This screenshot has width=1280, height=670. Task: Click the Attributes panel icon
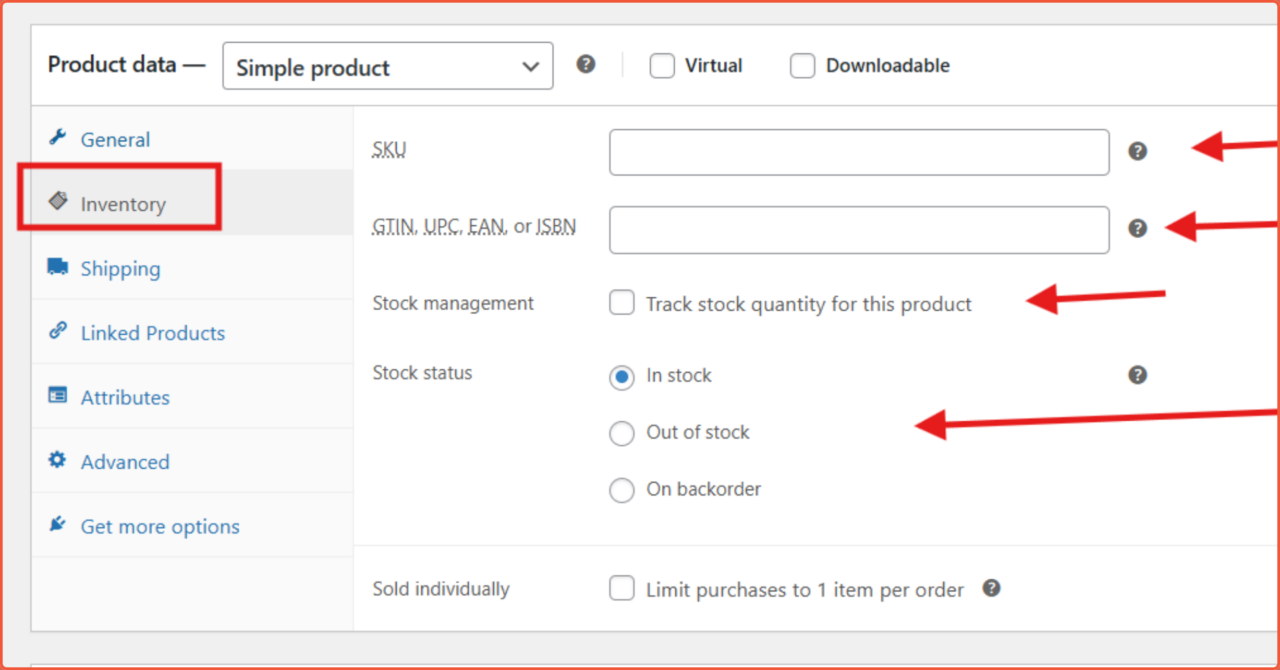[57, 396]
